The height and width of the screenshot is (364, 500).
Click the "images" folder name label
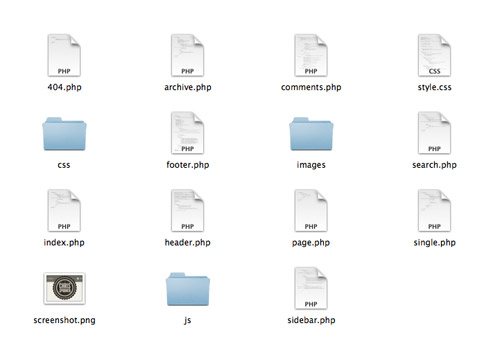pos(311,165)
